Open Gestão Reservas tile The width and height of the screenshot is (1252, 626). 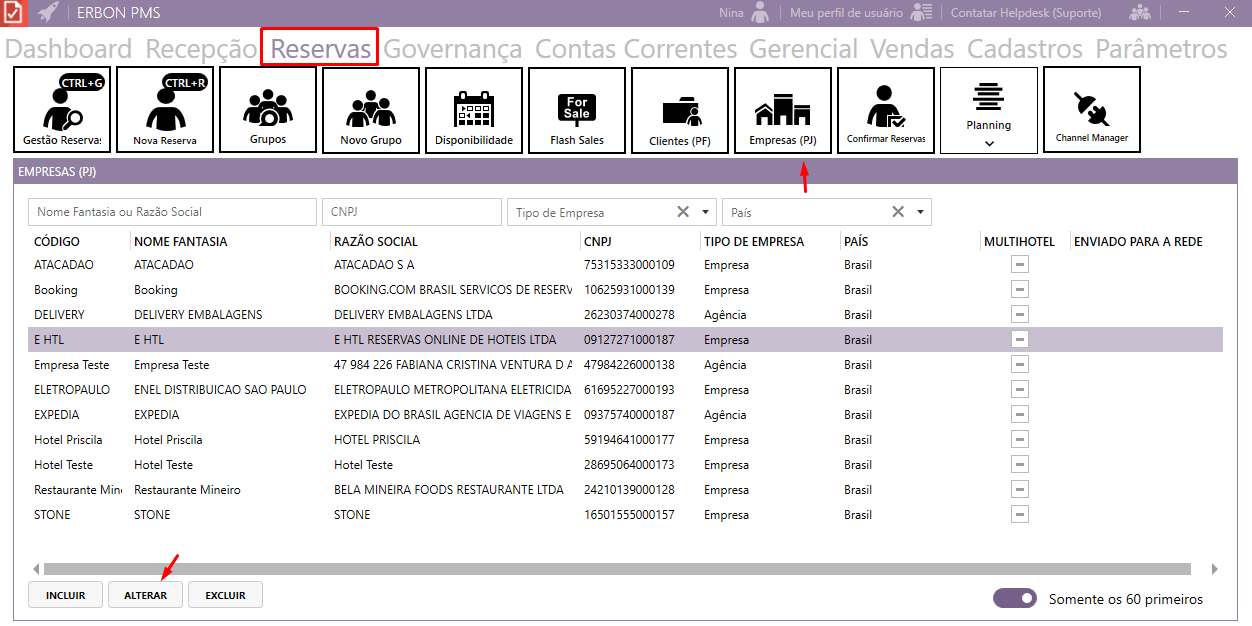pos(63,110)
